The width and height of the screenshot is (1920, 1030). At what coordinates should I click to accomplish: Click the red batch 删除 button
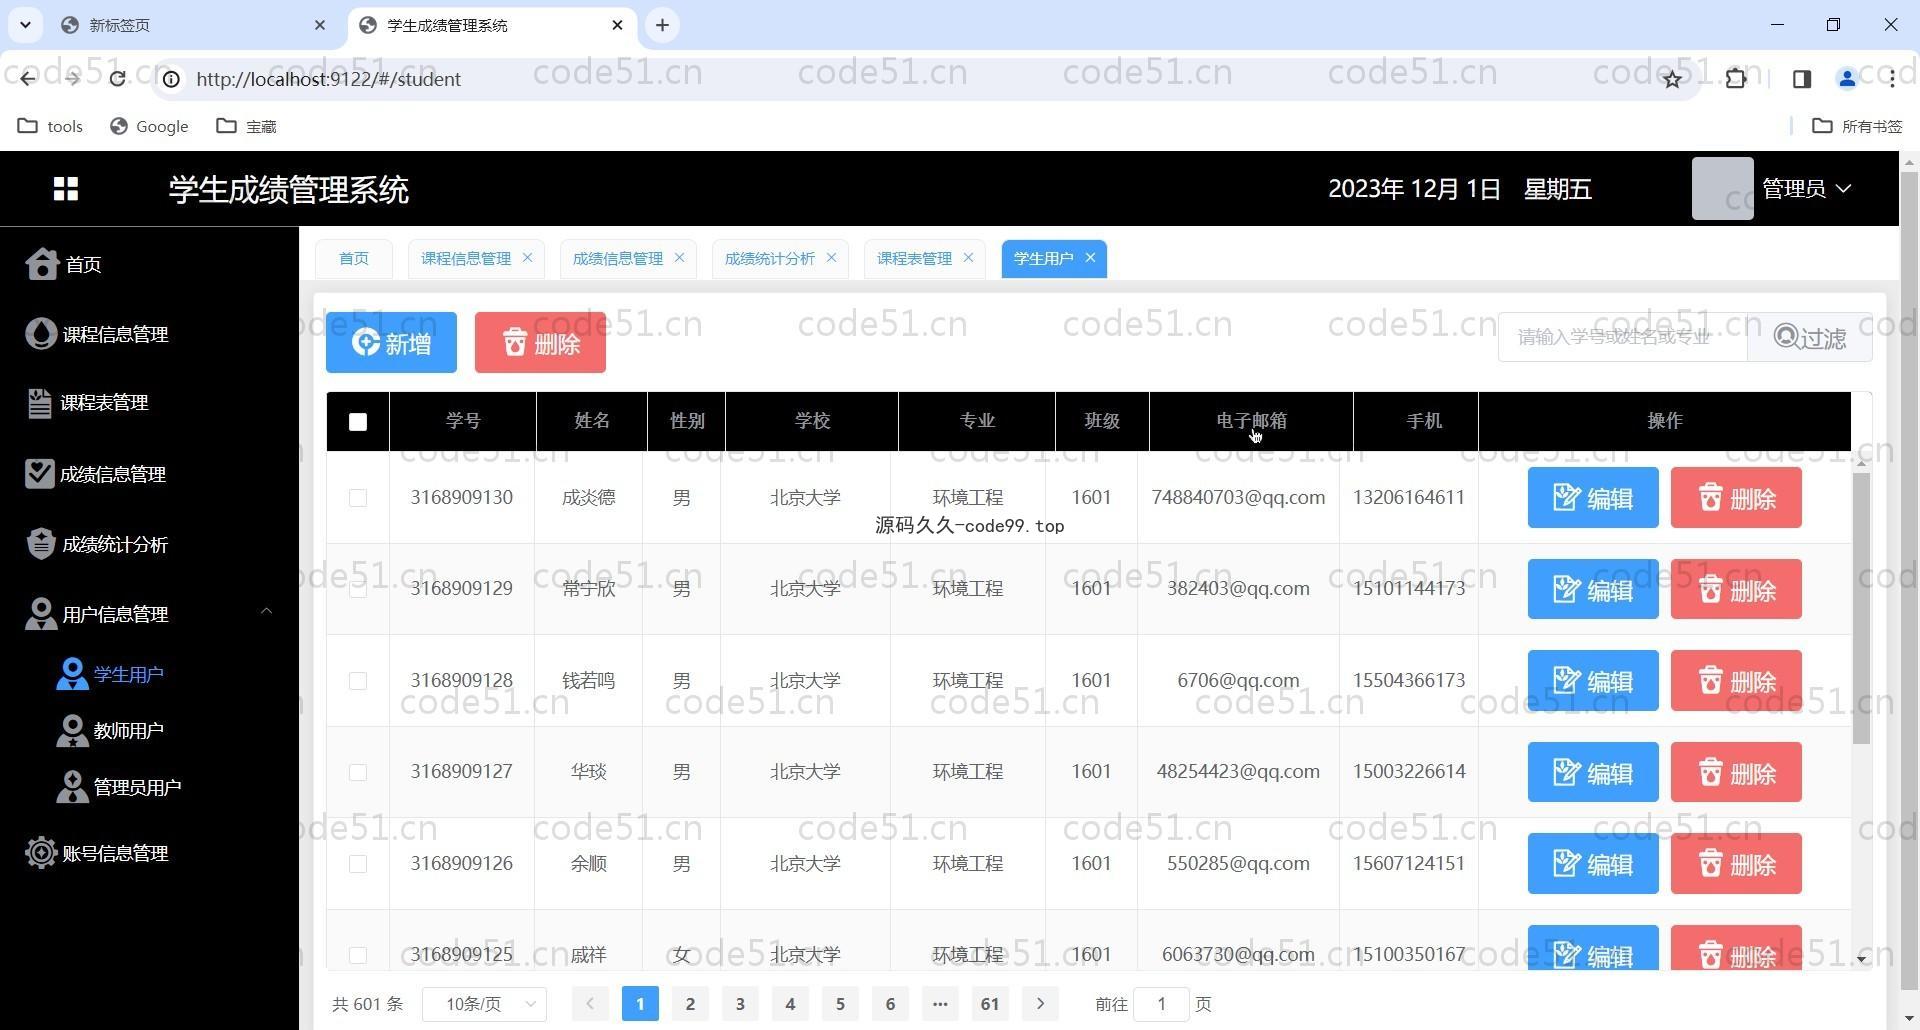coord(540,342)
